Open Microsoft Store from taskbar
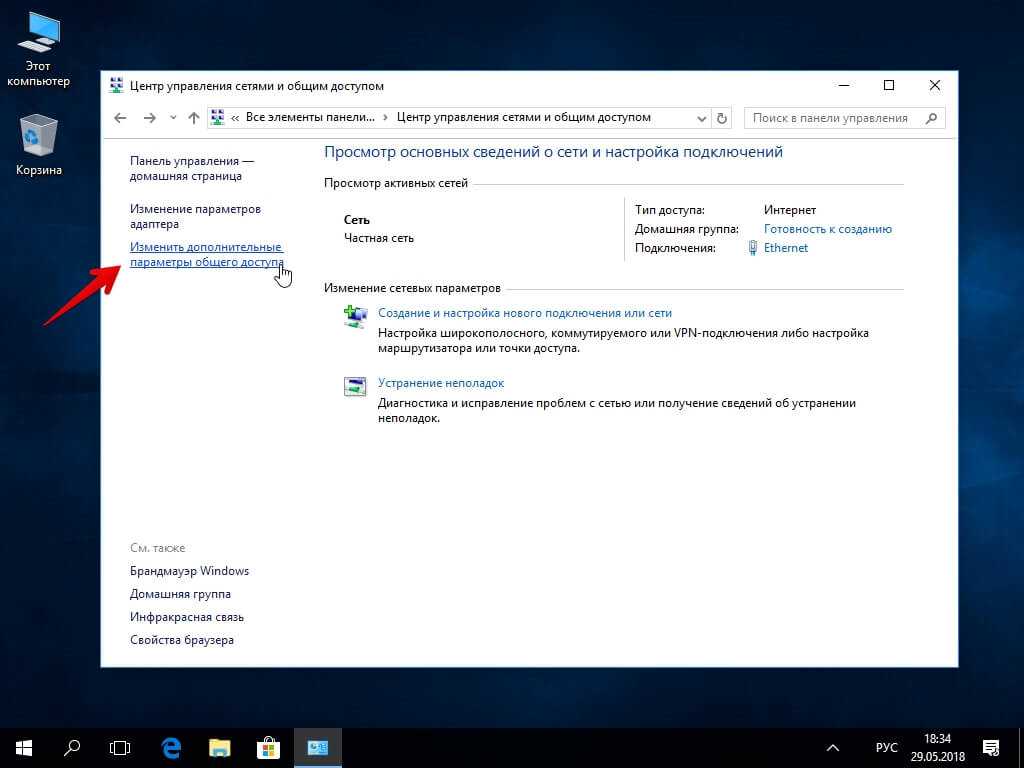The height and width of the screenshot is (768, 1024). (268, 747)
